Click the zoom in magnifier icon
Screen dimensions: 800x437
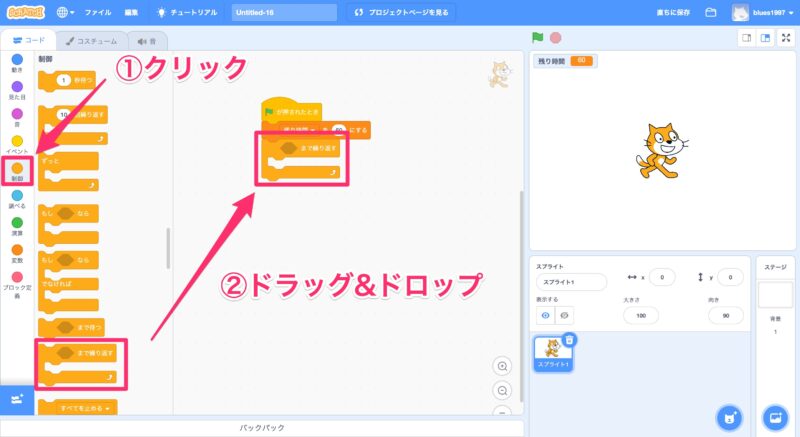pyautogui.click(x=502, y=366)
